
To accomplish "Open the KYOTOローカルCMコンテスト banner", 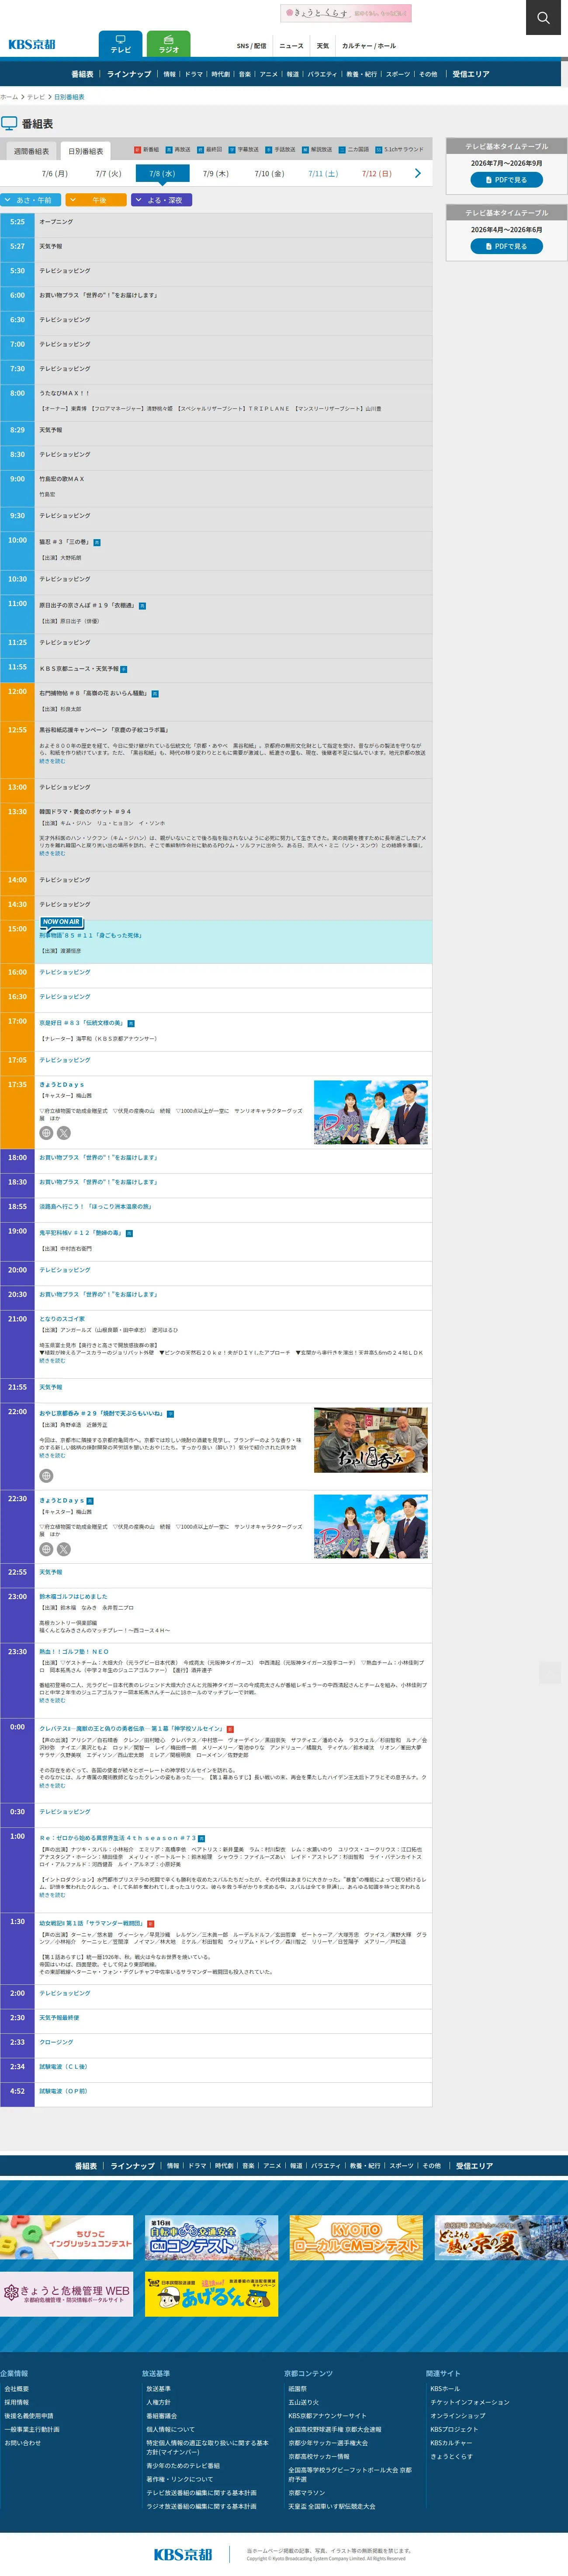I will 356,2238.
